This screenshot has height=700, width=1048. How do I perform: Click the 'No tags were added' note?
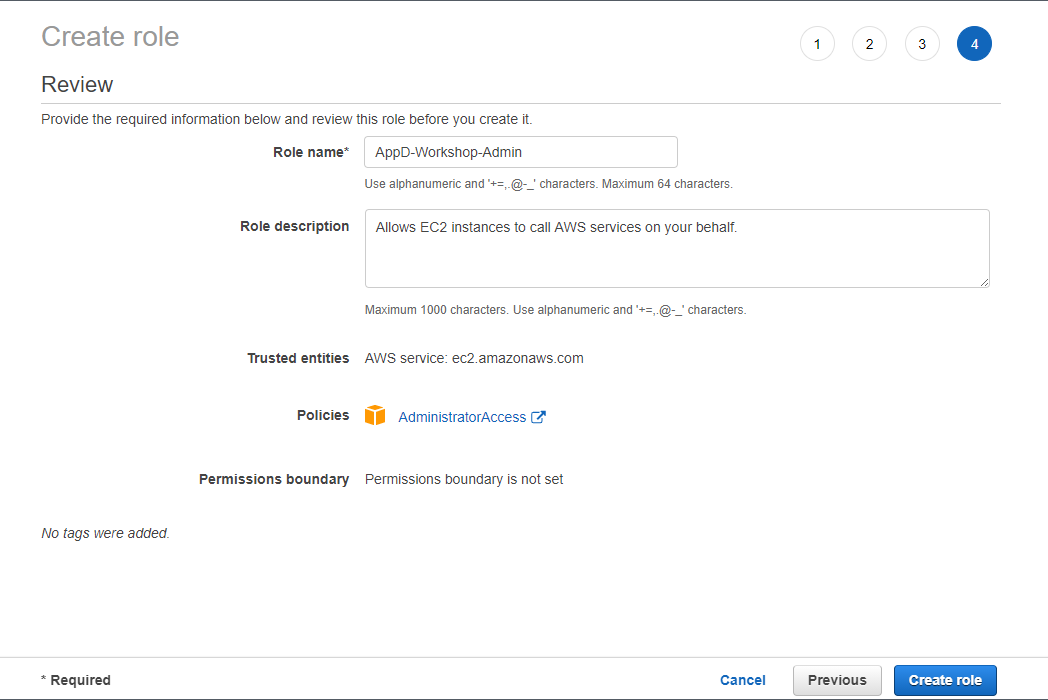pos(105,533)
